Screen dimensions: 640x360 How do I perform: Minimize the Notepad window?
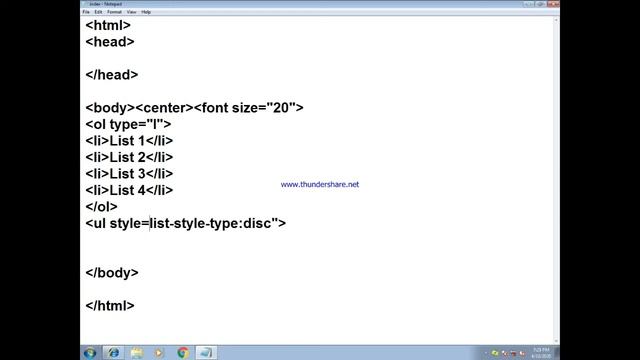(x=529, y=4)
